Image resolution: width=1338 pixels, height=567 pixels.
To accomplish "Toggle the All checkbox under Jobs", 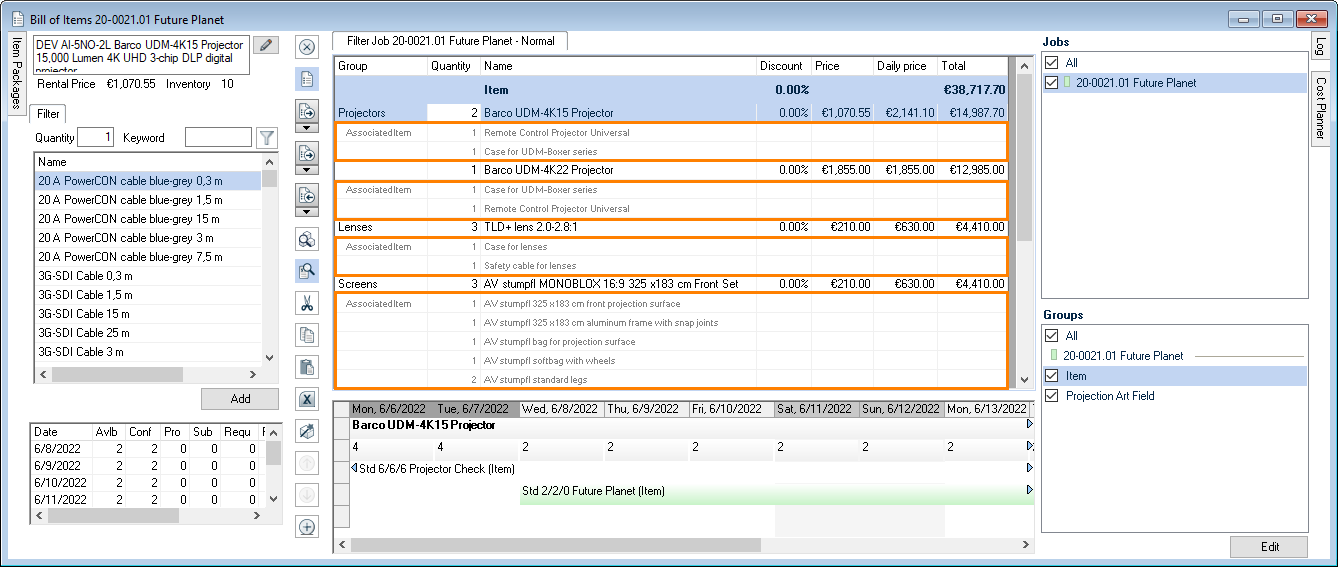I will 1050,63.
